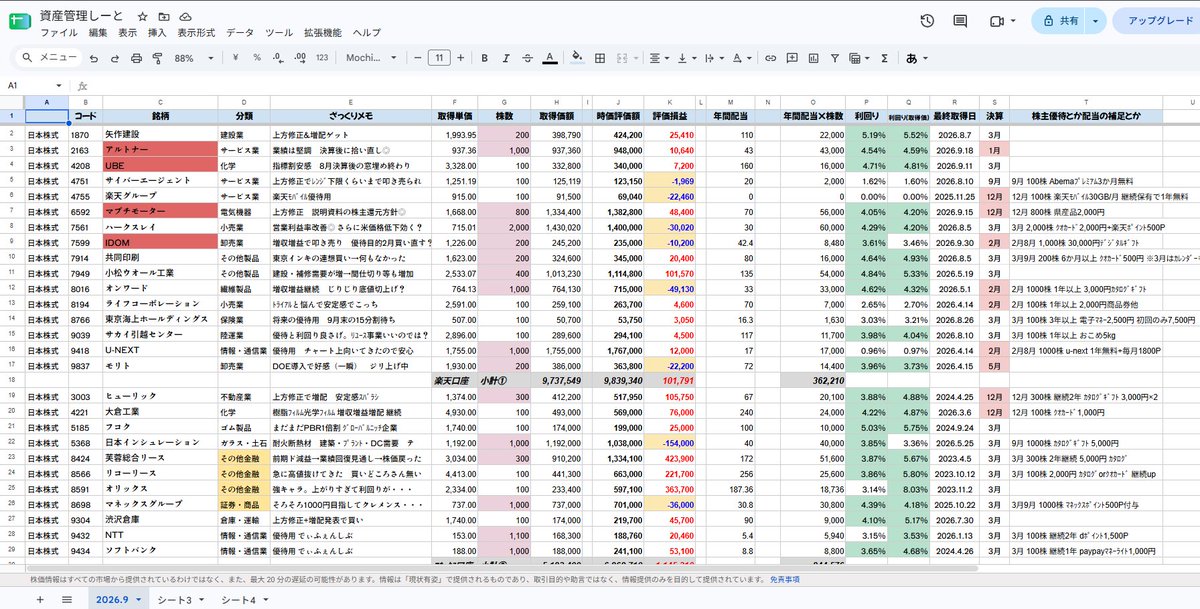Apply yen currency format

click(235, 58)
